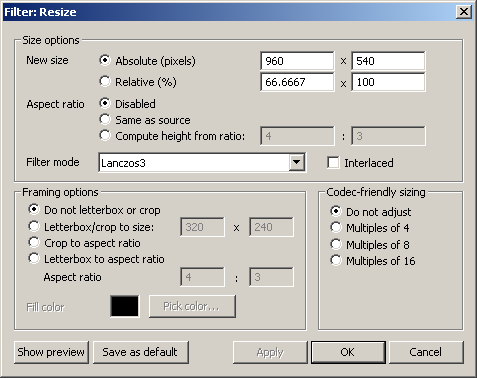Click the Apply button
Viewport: 477px width, 378px height.
270,352
